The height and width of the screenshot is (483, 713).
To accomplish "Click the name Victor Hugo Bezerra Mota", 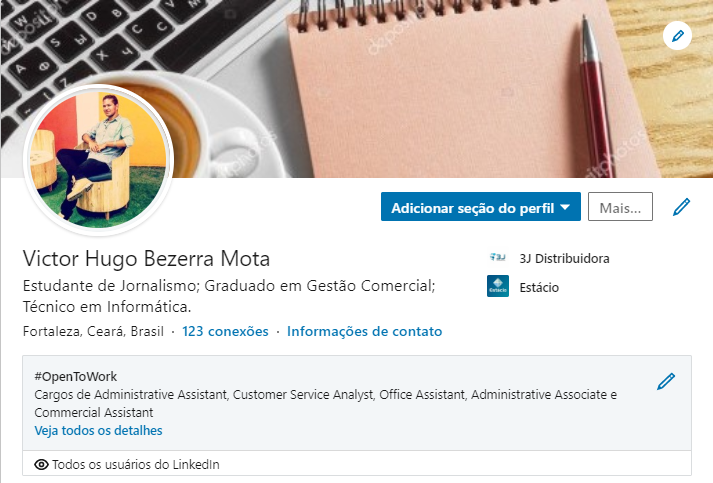I will (x=146, y=257).
